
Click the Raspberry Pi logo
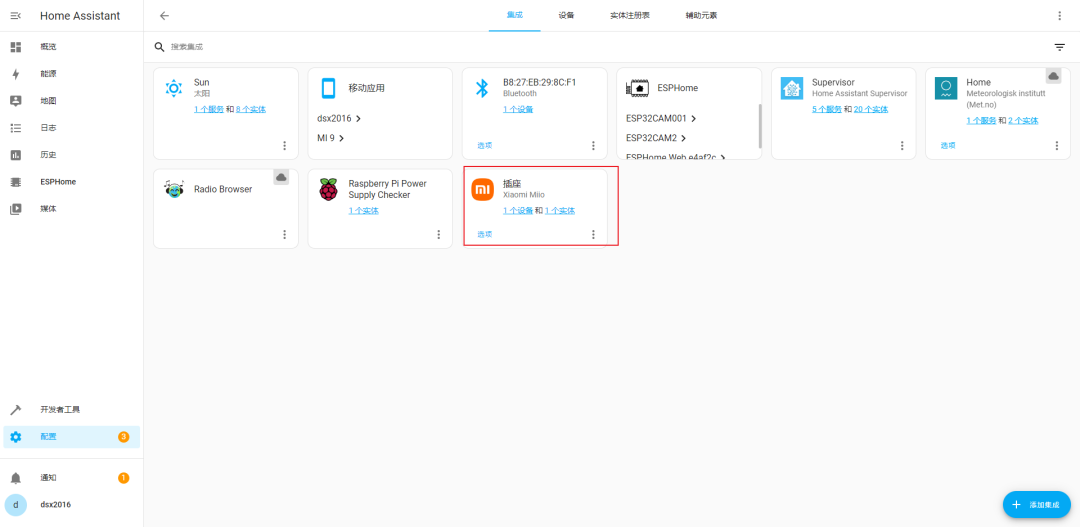(x=329, y=189)
